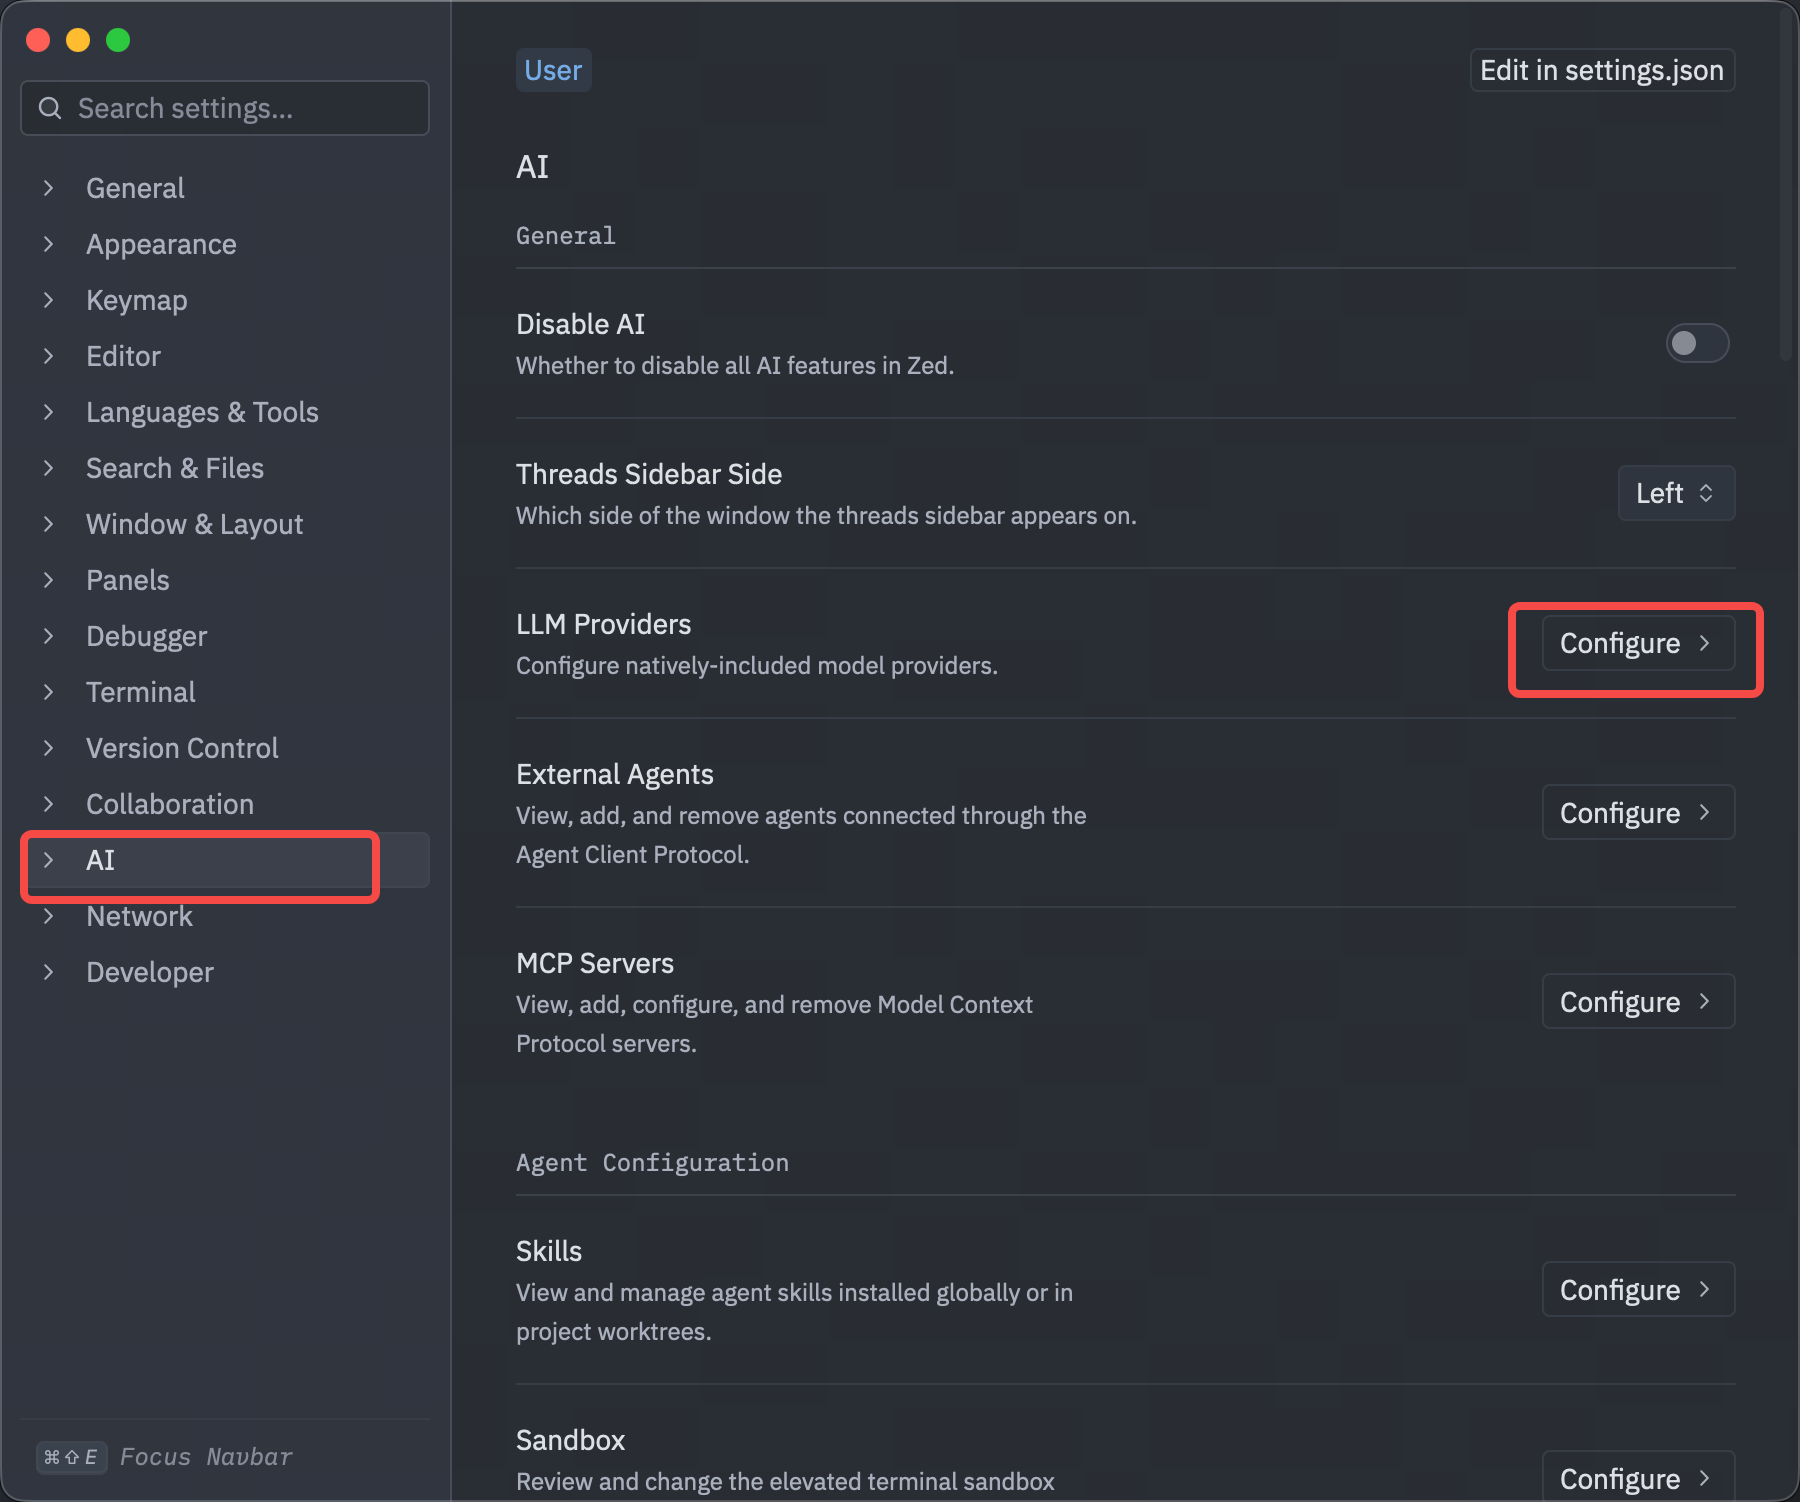Open Edit in settings.json
This screenshot has height=1502, width=1800.
coord(1602,70)
